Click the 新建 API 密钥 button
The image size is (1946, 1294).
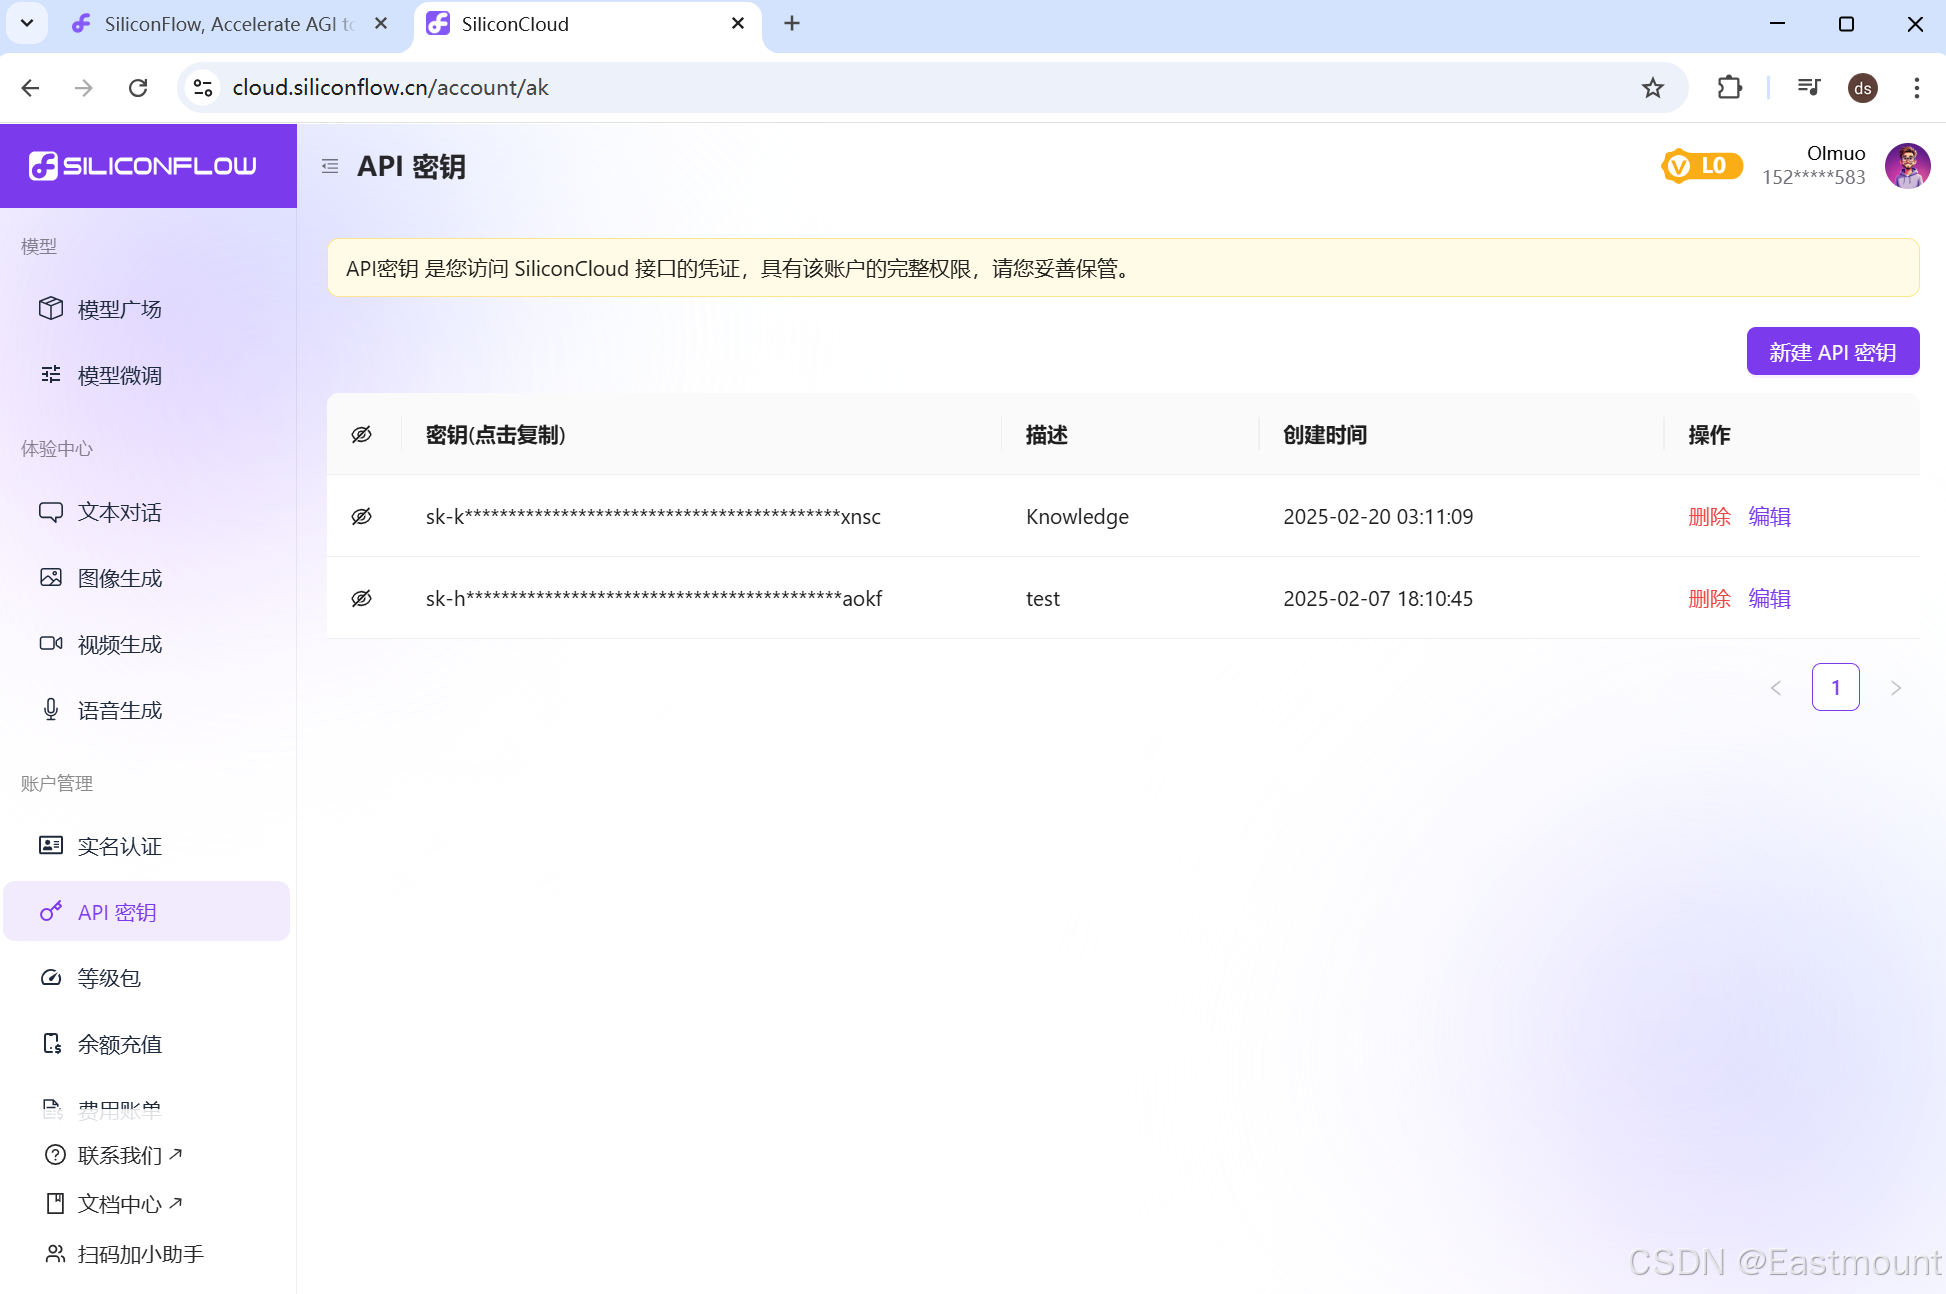[x=1832, y=352]
